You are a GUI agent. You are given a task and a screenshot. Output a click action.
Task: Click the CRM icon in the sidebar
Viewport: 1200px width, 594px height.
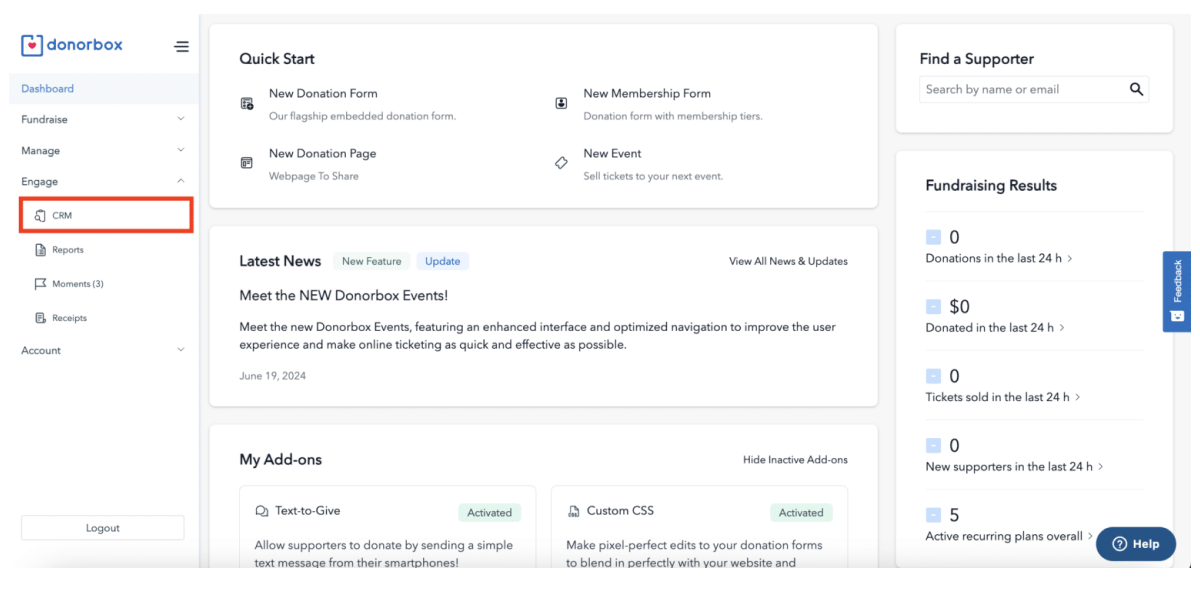40,216
